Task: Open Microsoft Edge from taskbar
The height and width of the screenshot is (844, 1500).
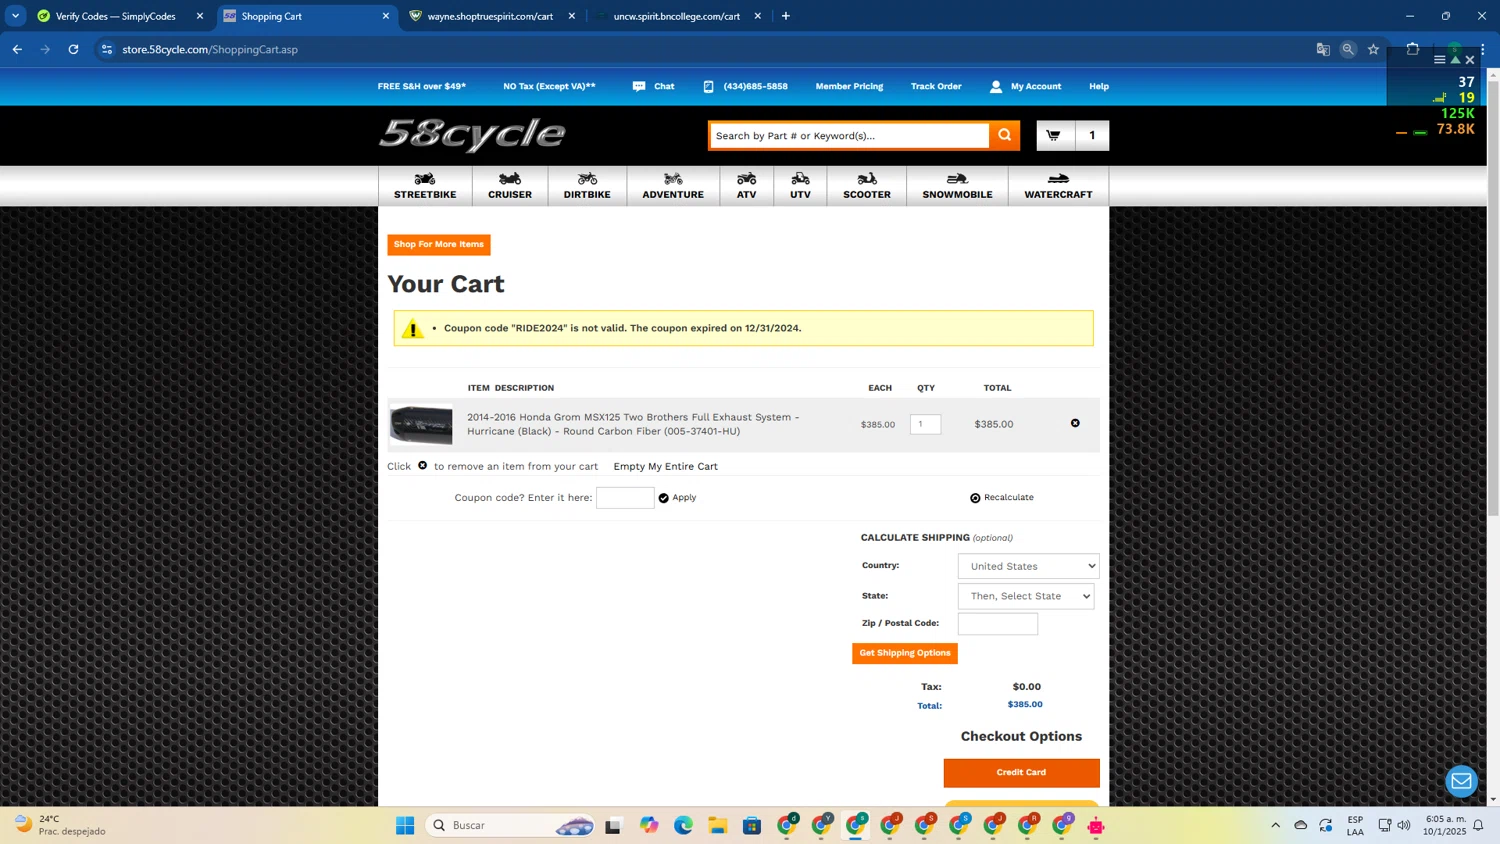Action: pyautogui.click(x=683, y=825)
